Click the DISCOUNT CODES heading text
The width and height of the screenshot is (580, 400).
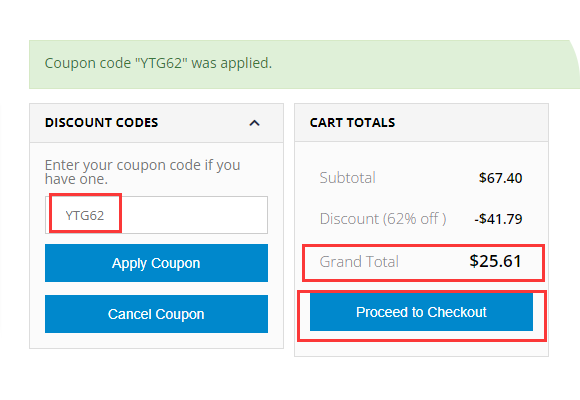click(101, 122)
